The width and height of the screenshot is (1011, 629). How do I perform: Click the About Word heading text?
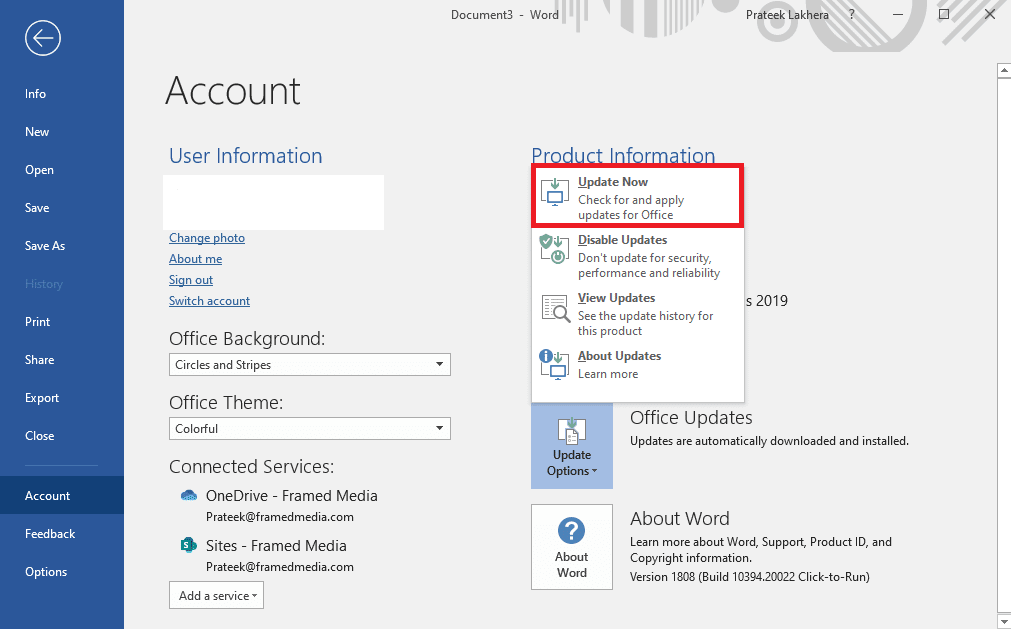coord(680,518)
